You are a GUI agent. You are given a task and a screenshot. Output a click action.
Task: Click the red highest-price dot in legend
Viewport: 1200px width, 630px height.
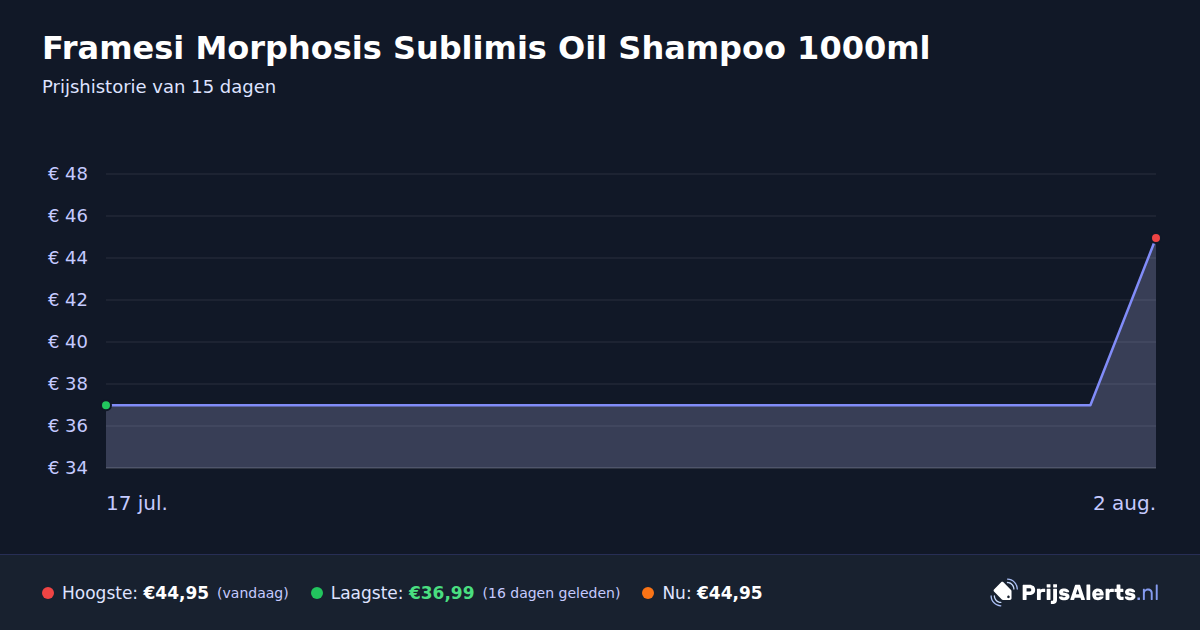[48, 593]
